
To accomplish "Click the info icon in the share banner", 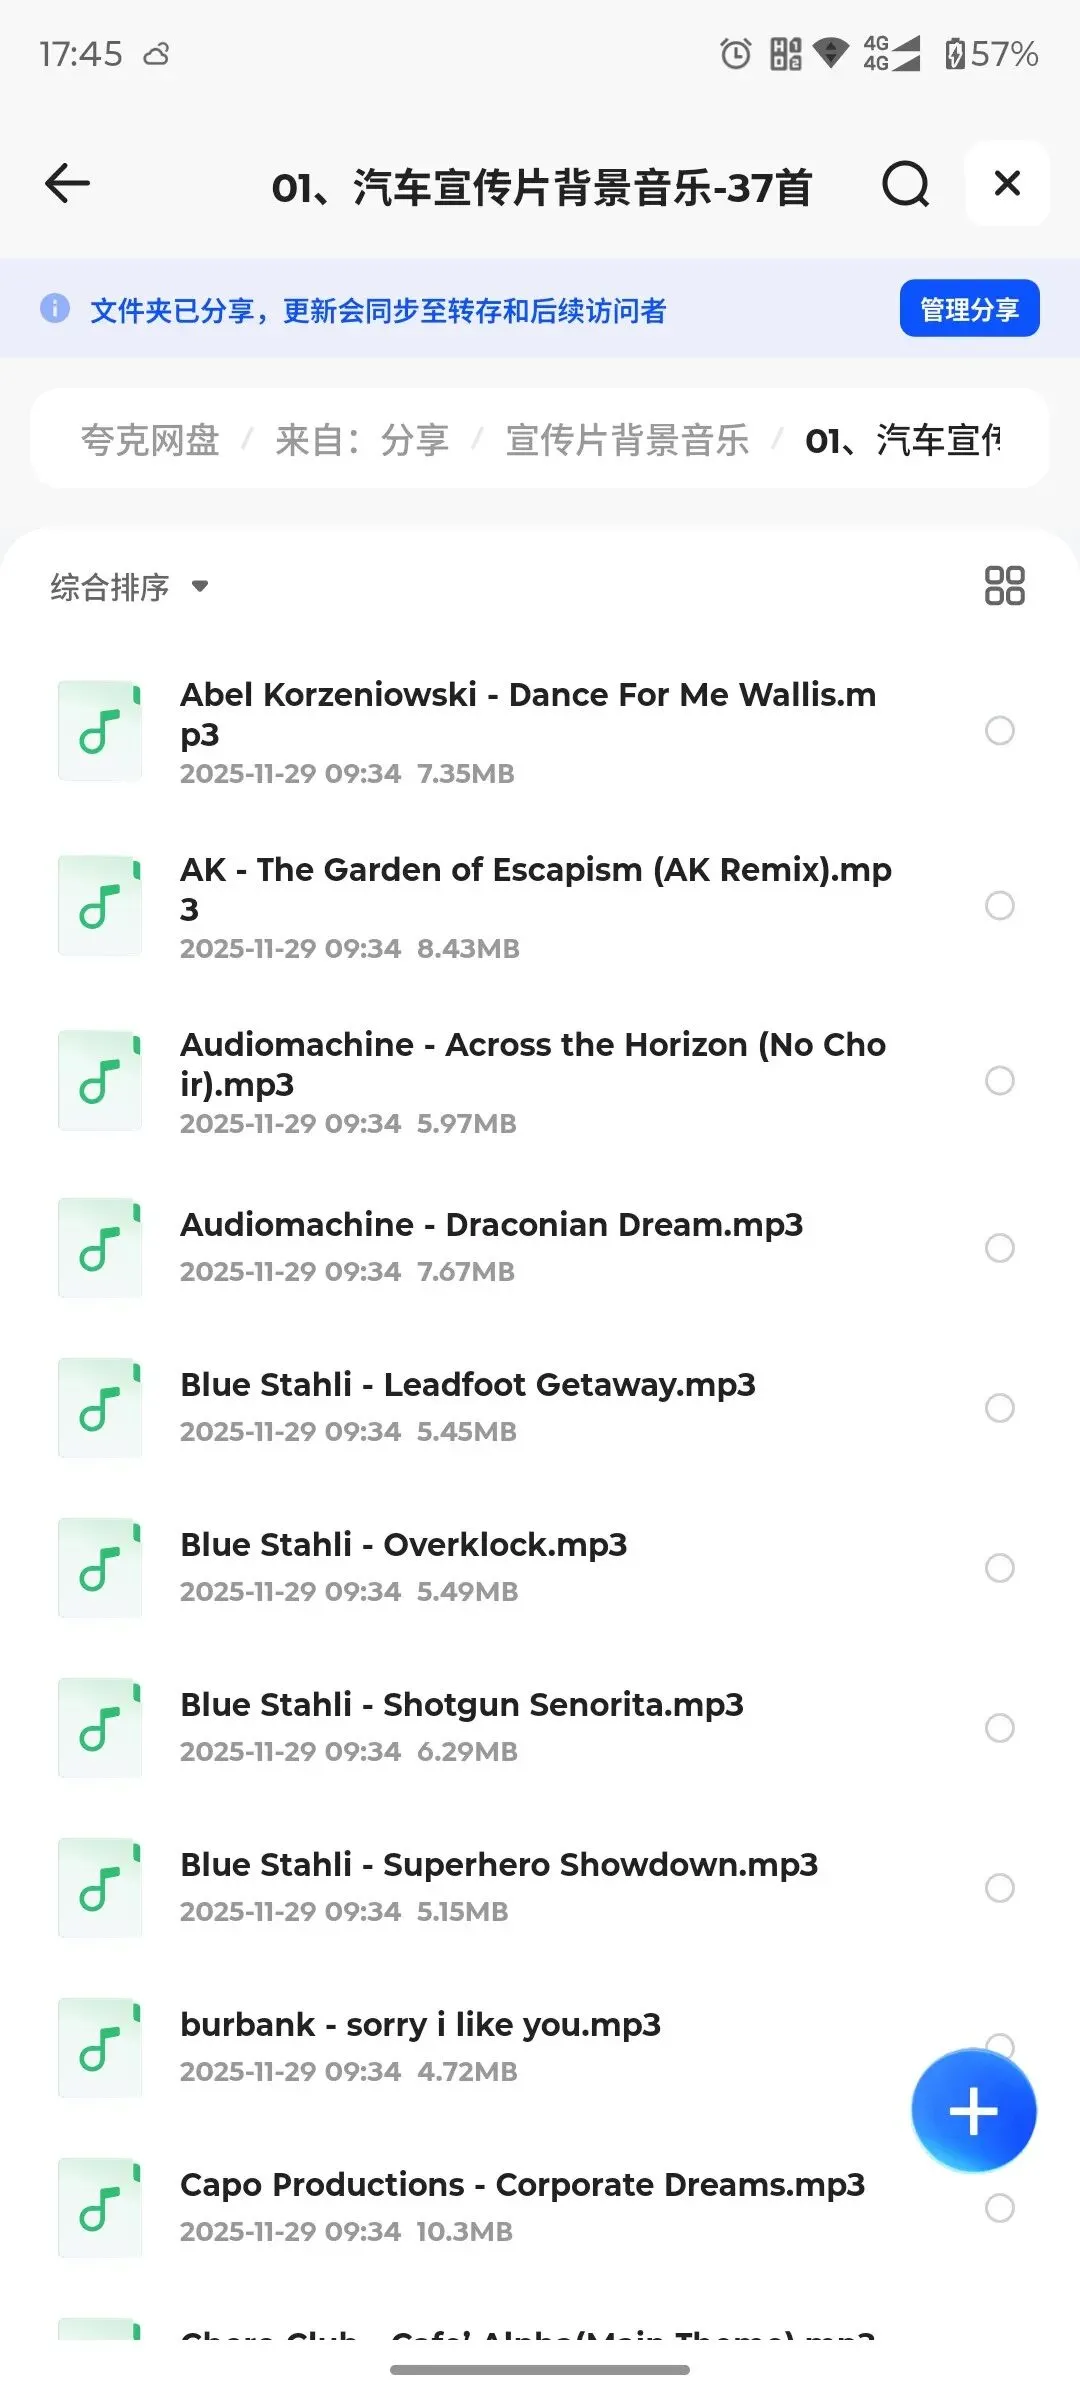I will click(x=55, y=309).
